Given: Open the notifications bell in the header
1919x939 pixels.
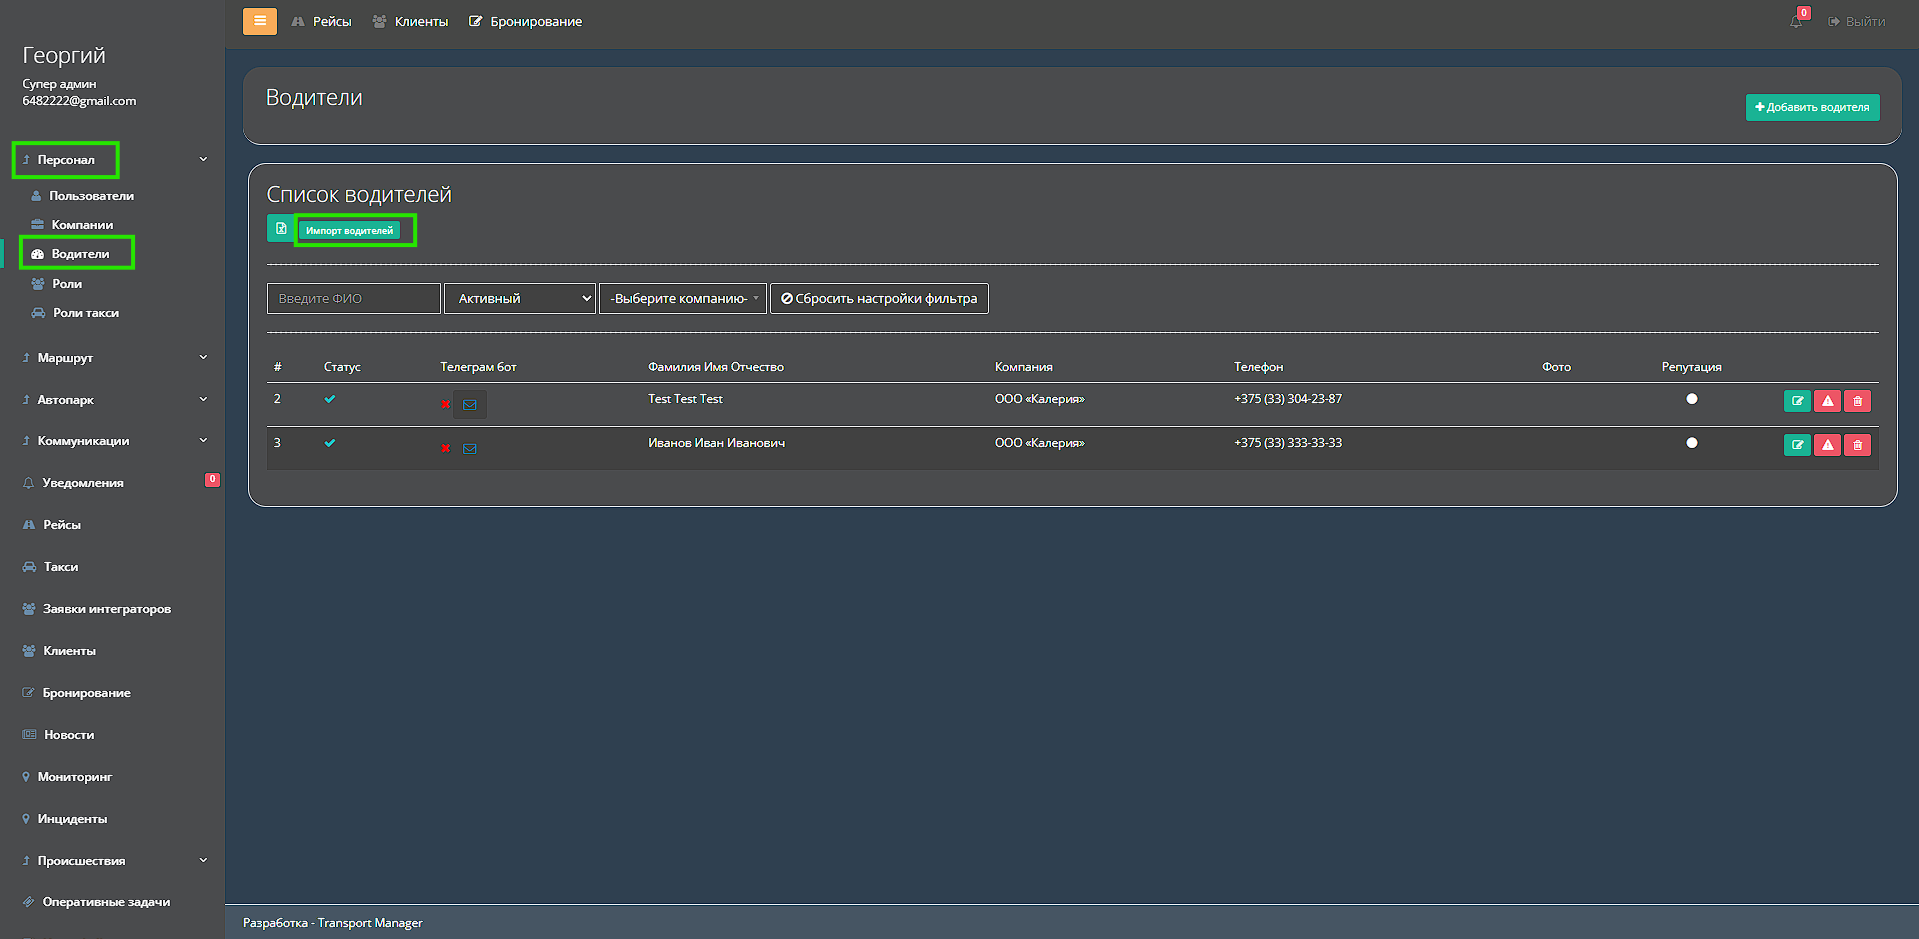Looking at the screenshot, I should click(x=1796, y=21).
